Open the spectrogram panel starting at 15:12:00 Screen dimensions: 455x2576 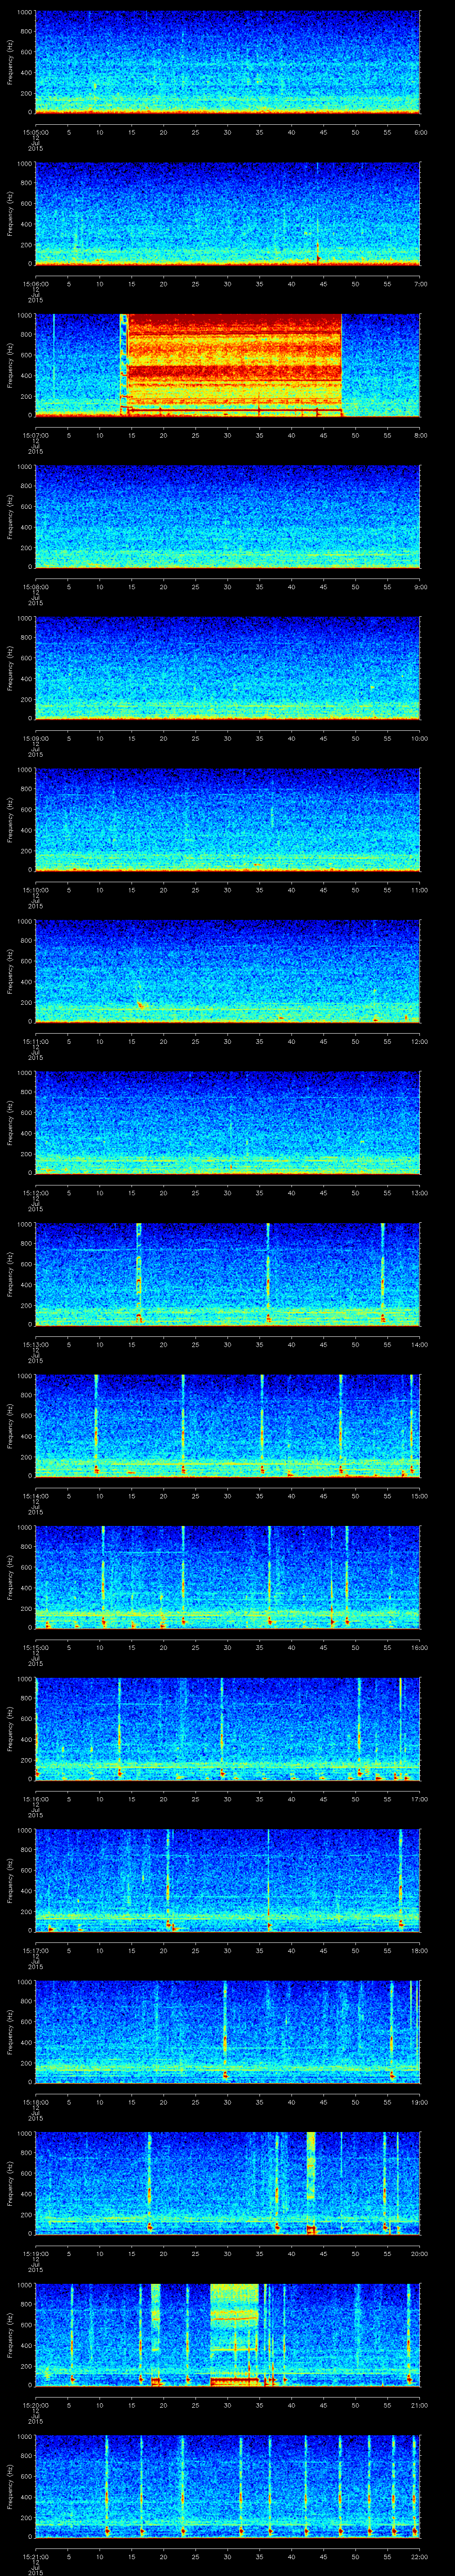pyautogui.click(x=228, y=1123)
